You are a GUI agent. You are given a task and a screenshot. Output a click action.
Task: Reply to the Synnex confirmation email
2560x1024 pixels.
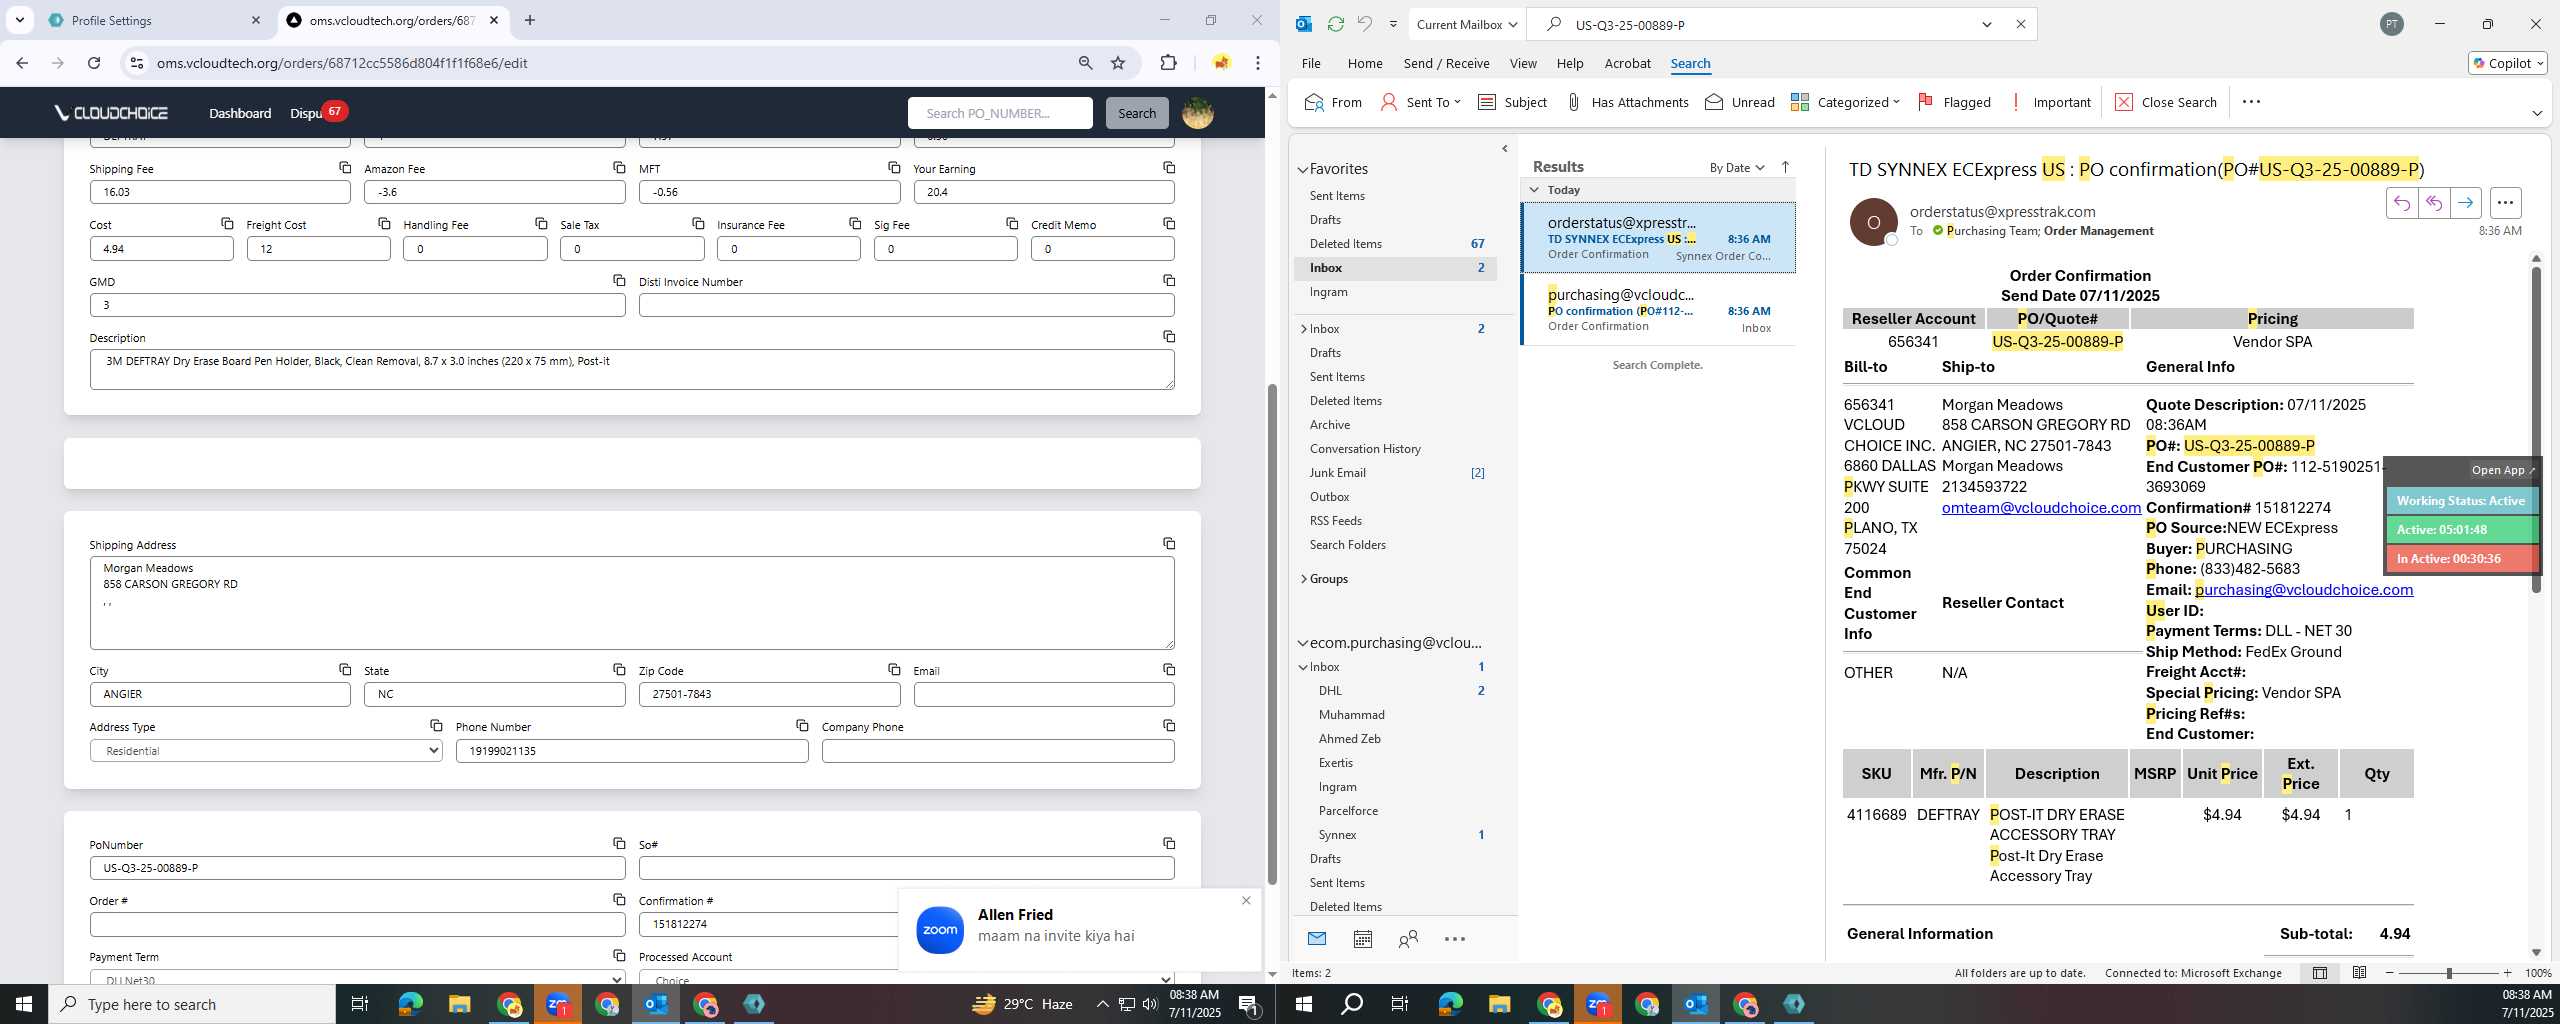point(2401,203)
